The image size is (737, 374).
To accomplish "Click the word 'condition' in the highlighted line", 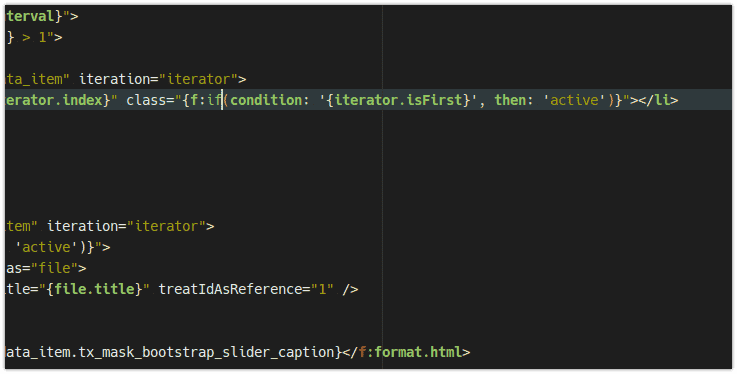I will [x=265, y=100].
